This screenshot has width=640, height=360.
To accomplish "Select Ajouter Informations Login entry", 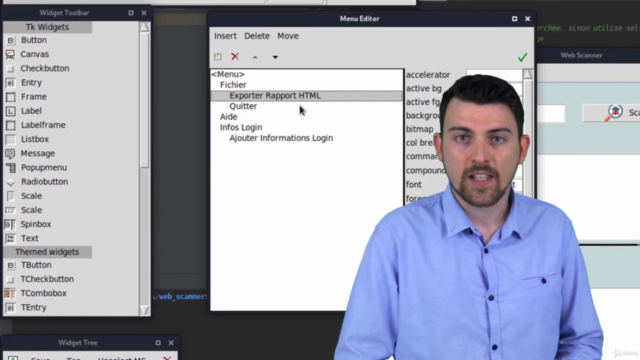I will click(281, 138).
